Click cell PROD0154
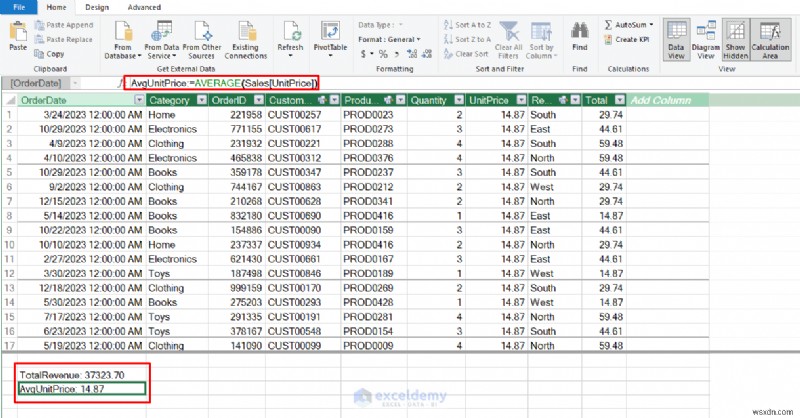This screenshot has width=800, height=418. coord(373,331)
